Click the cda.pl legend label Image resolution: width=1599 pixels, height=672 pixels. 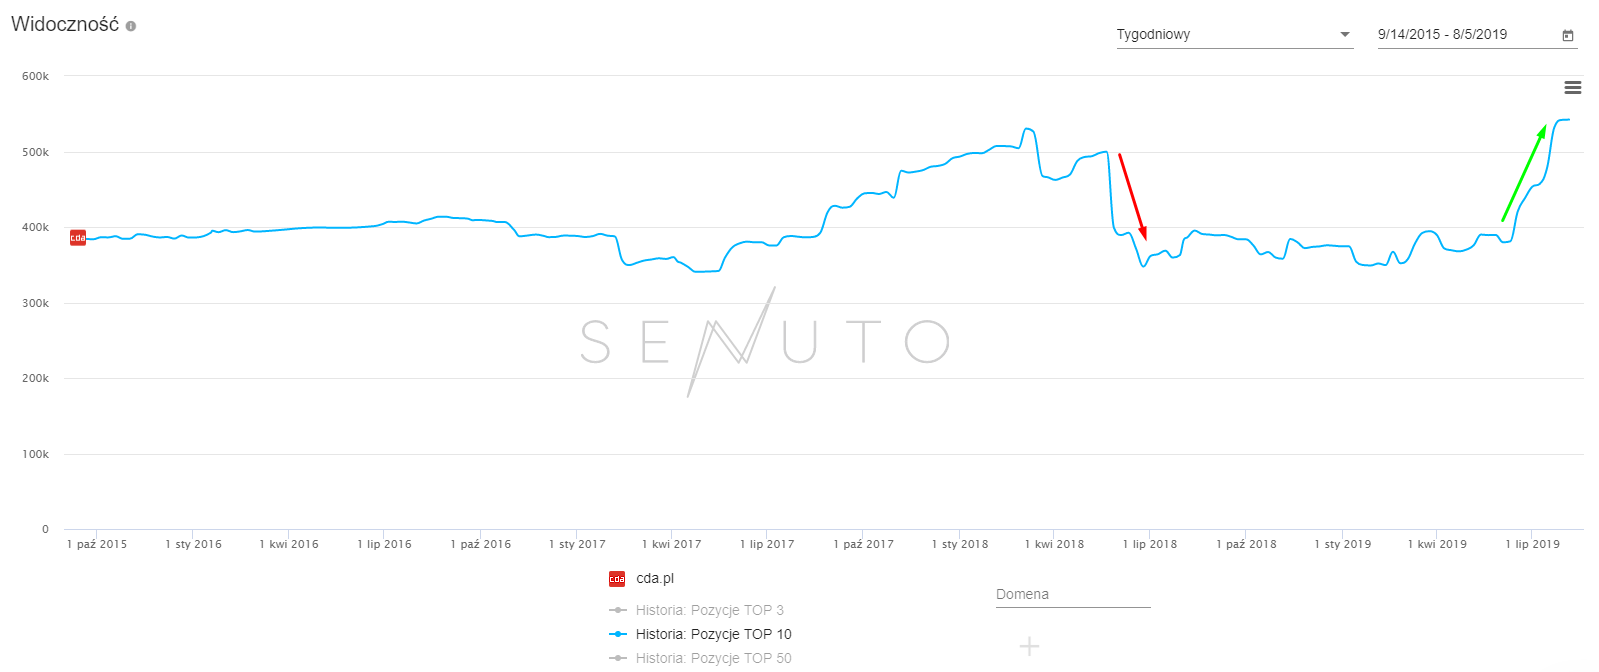[x=655, y=579]
